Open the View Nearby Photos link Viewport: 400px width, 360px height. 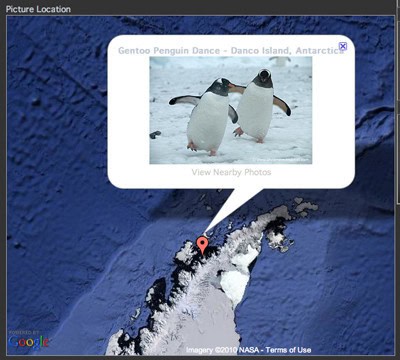point(231,172)
